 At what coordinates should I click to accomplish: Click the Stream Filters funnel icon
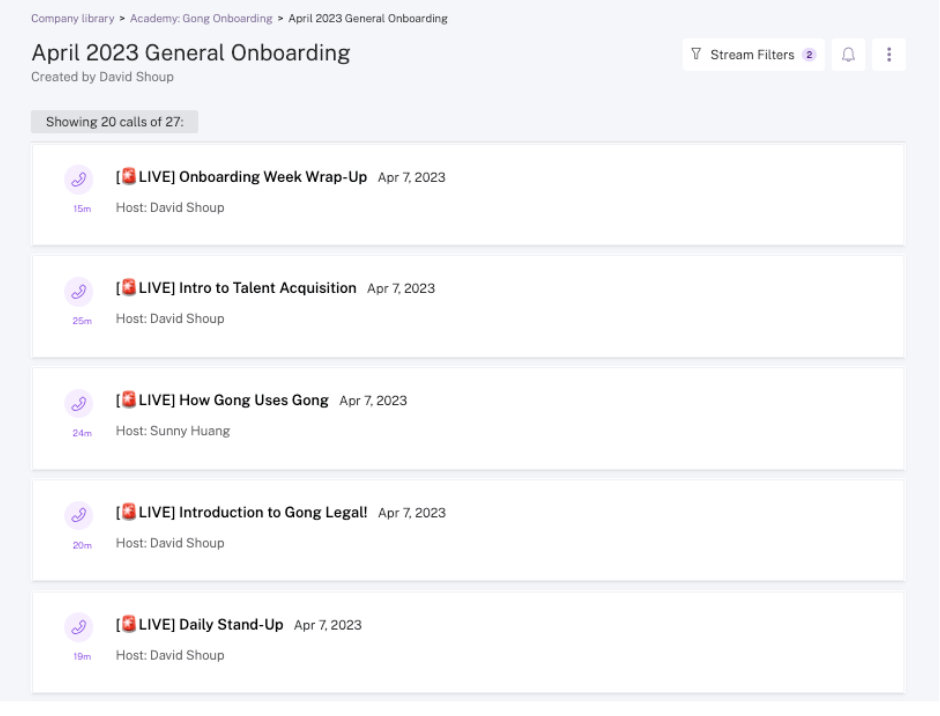click(x=696, y=55)
